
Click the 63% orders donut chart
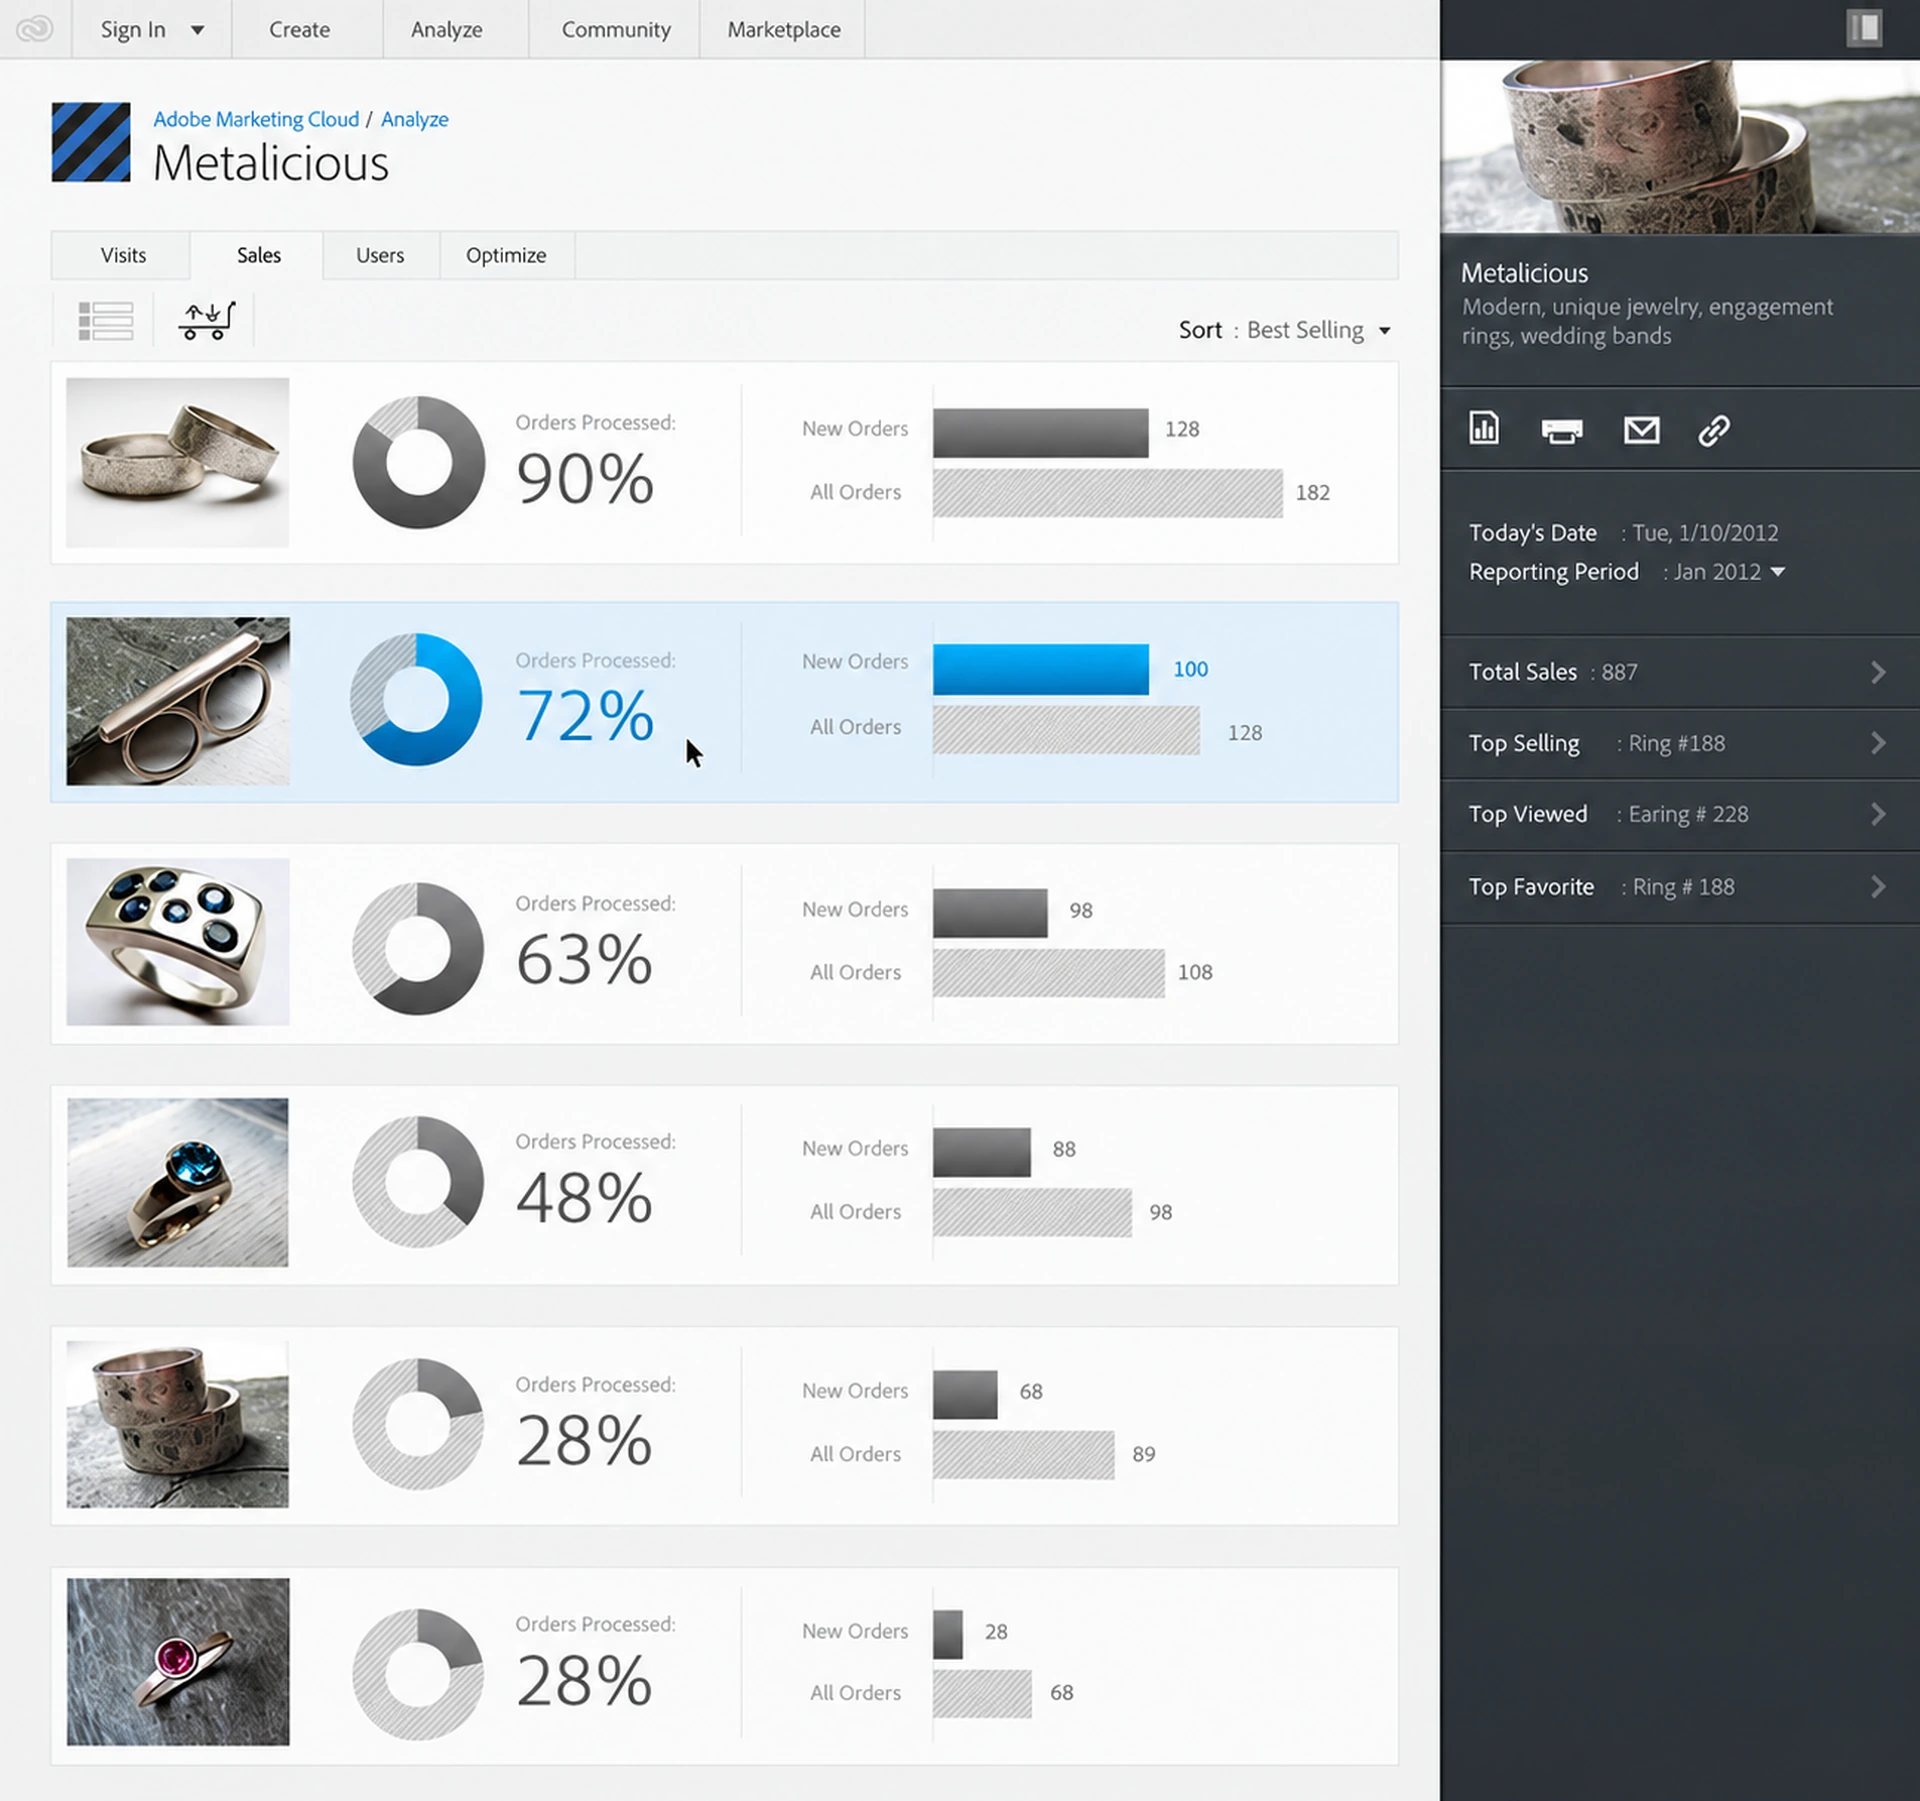click(418, 948)
